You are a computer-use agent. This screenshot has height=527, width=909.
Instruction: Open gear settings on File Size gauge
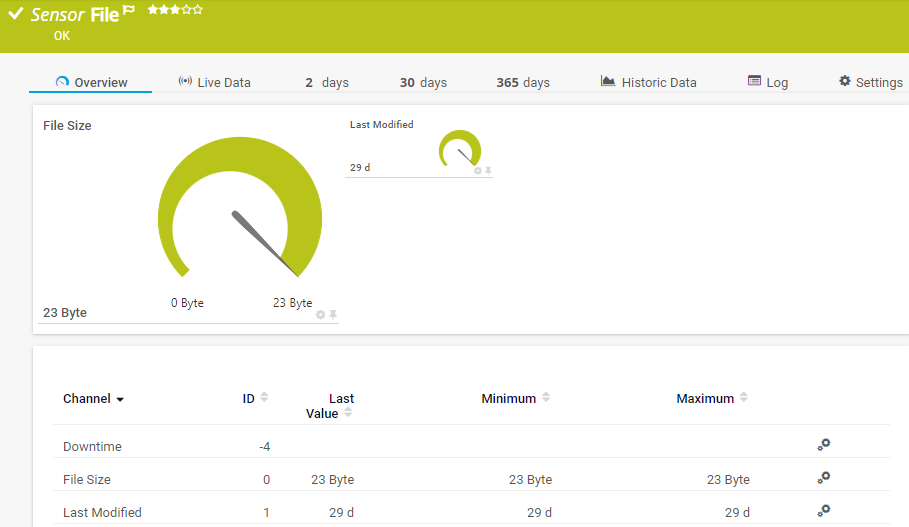click(x=321, y=314)
